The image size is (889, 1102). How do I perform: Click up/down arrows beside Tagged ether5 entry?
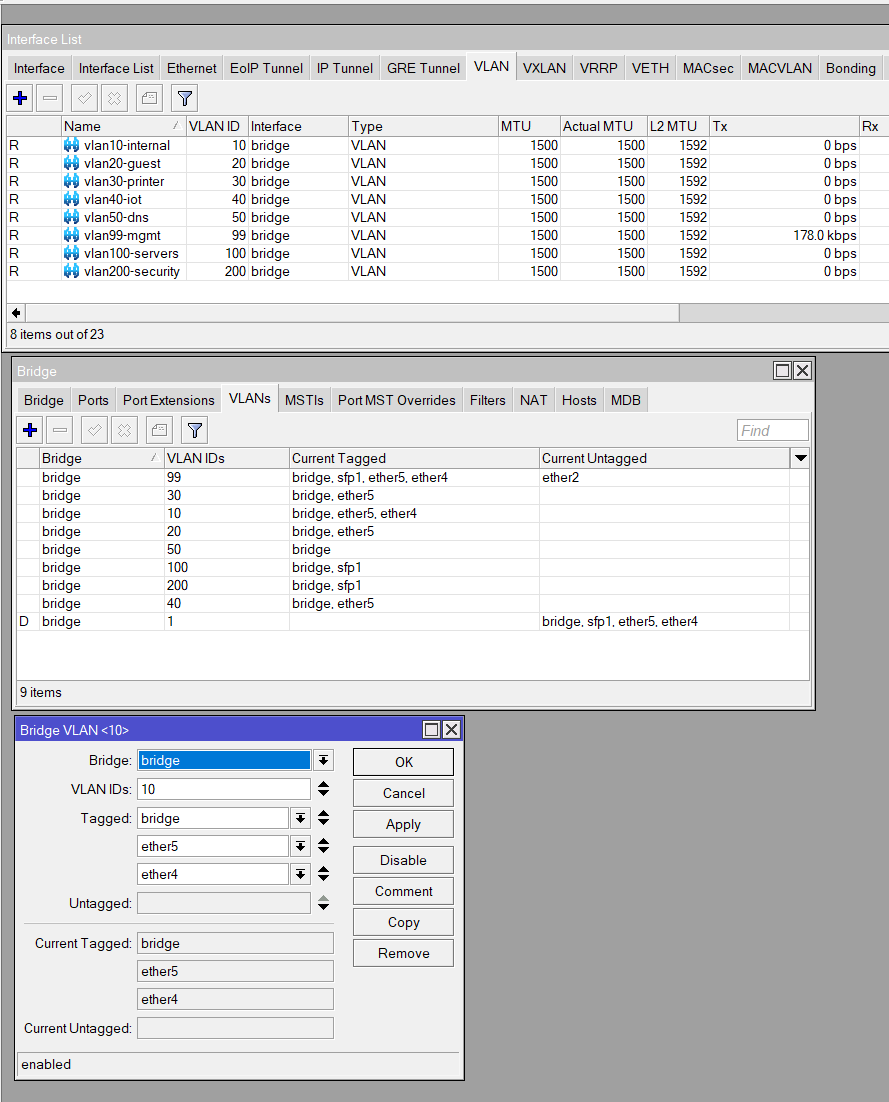[323, 846]
